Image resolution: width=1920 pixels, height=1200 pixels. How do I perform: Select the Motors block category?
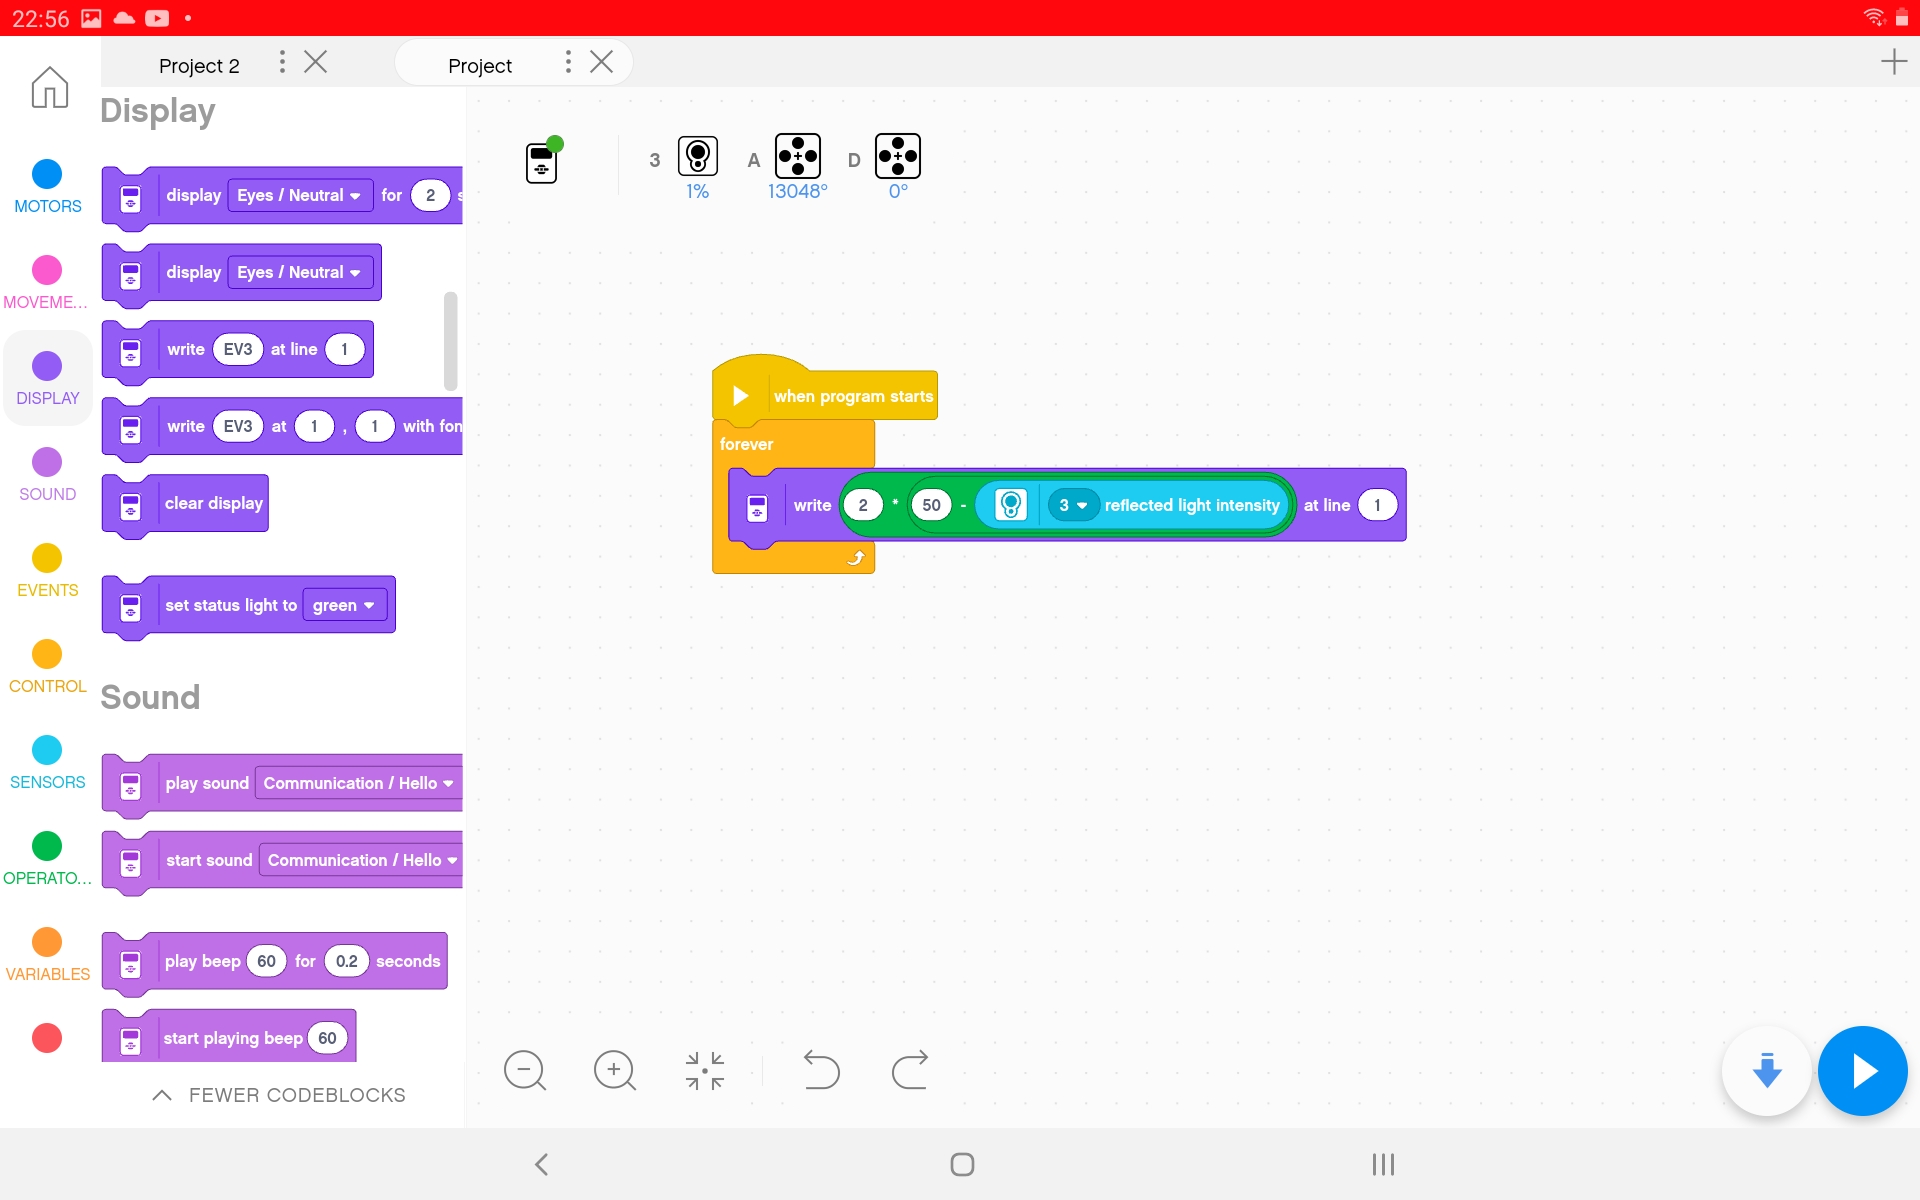46,185
